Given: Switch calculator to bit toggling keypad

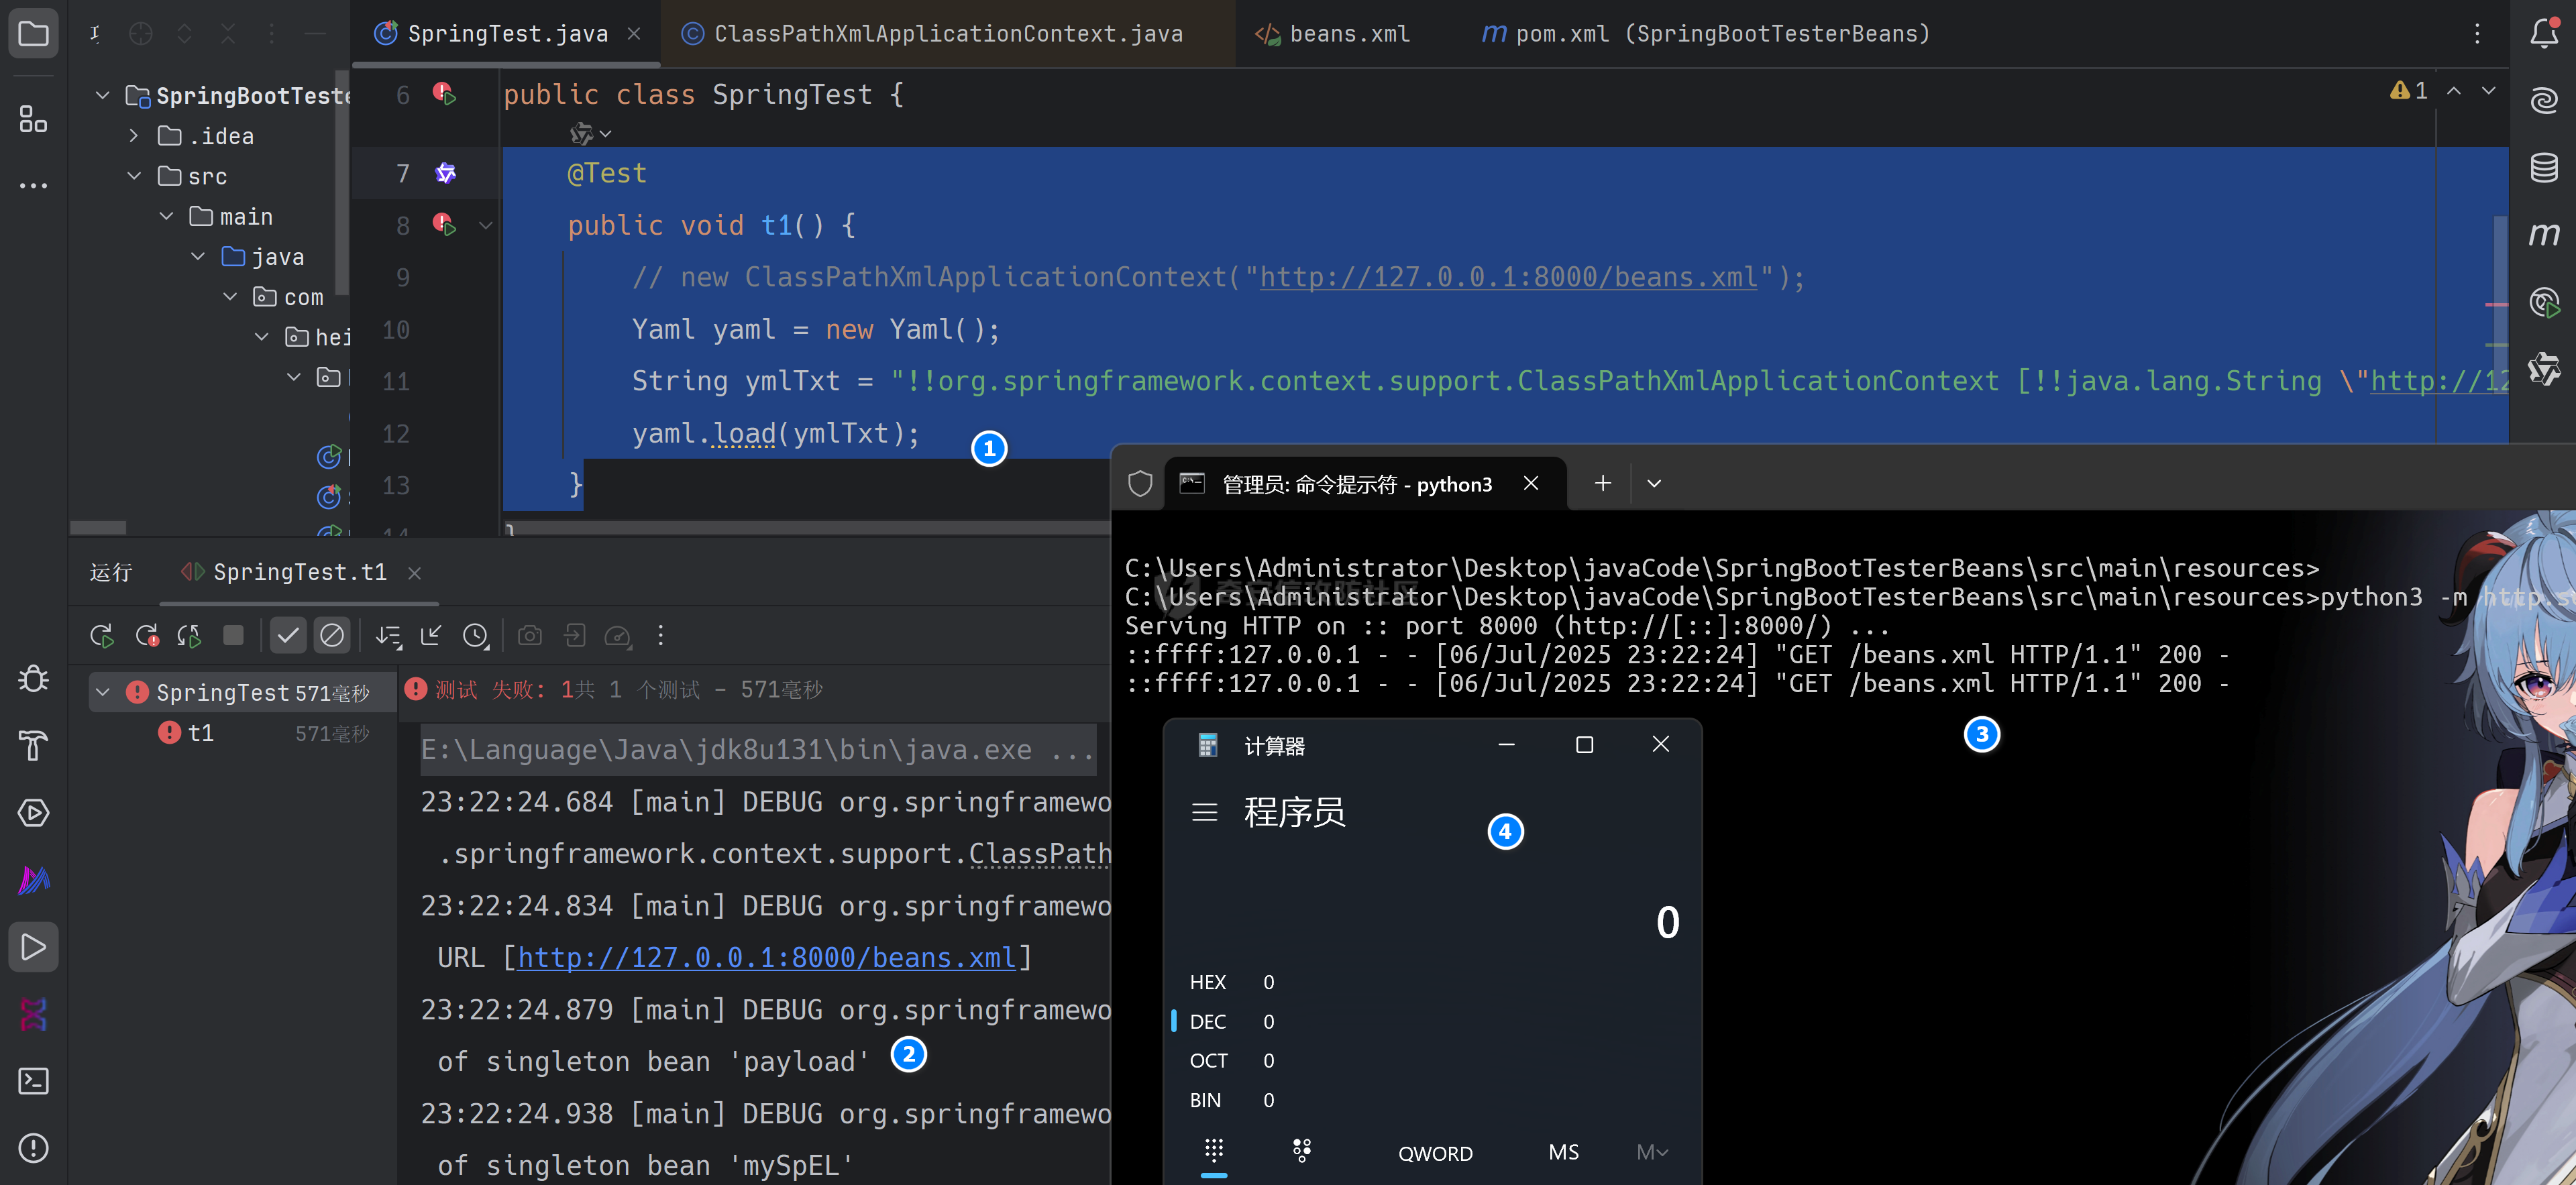Looking at the screenshot, I should click(x=1301, y=1152).
